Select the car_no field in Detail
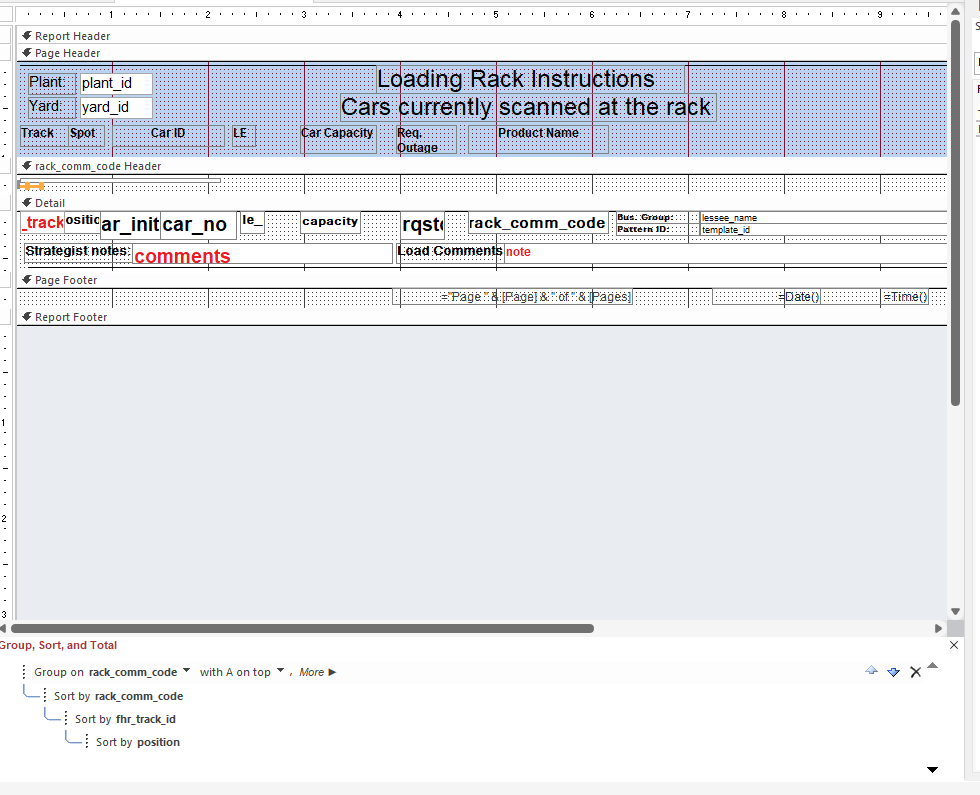The height and width of the screenshot is (795, 980). tap(198, 225)
